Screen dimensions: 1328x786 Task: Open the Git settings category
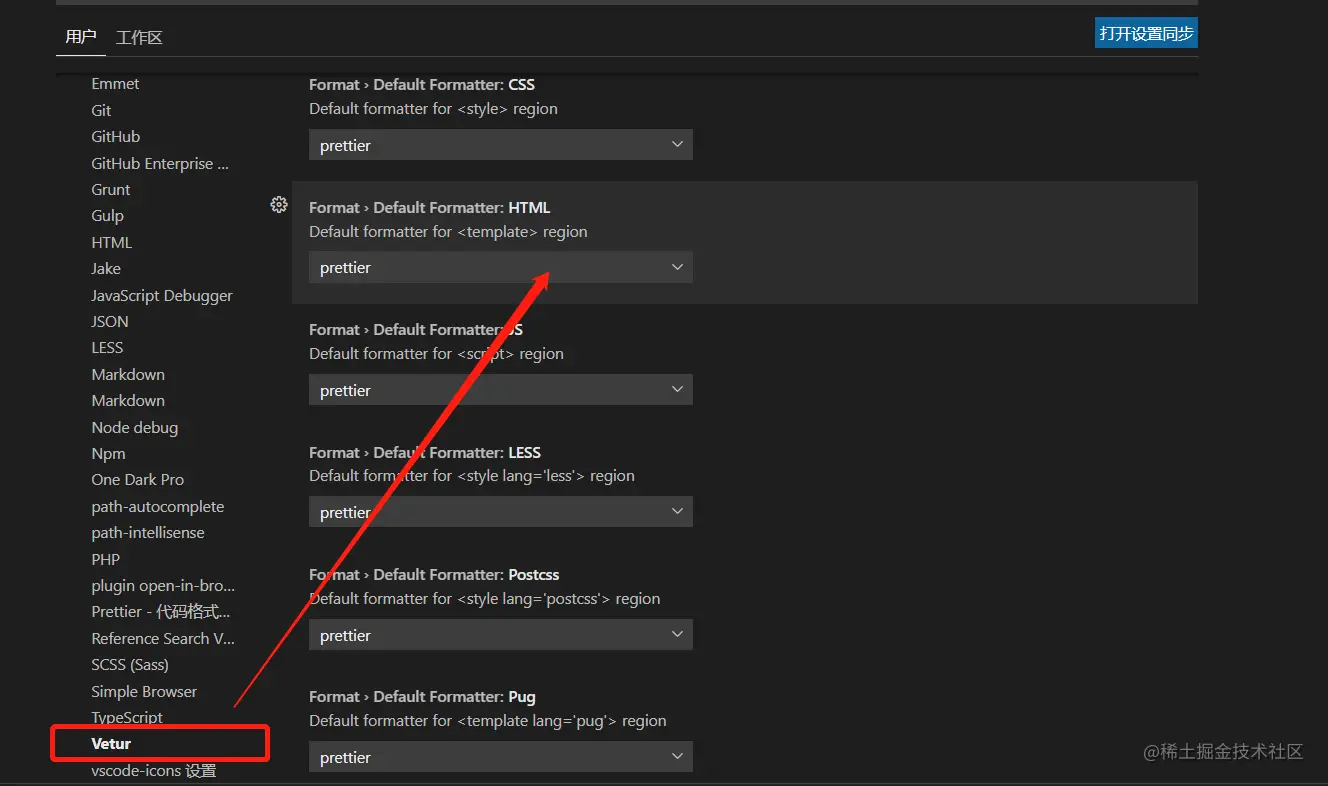[x=101, y=110]
